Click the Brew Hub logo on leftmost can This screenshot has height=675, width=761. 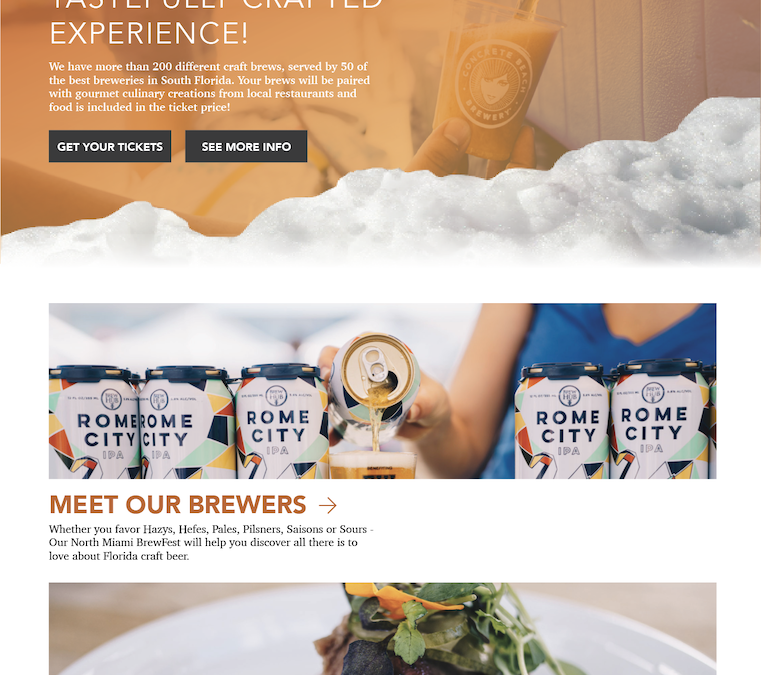112,398
